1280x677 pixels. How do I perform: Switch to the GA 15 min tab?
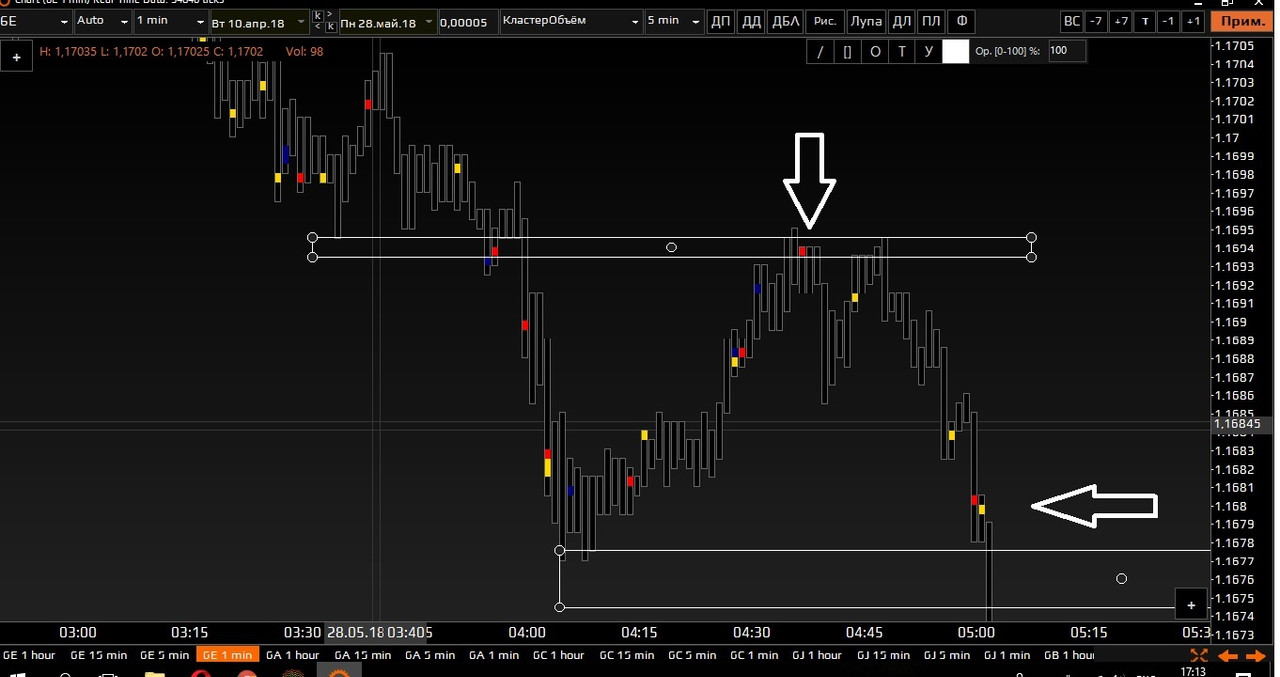[x=362, y=655]
